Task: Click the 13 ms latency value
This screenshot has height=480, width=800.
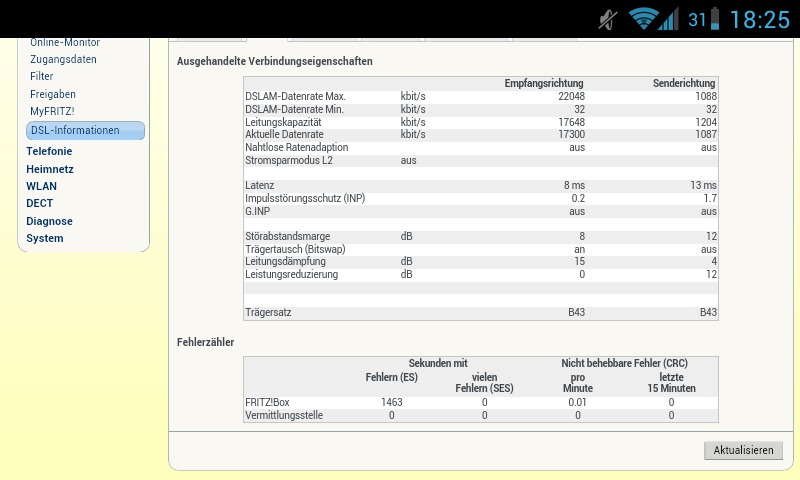Action: tap(704, 185)
